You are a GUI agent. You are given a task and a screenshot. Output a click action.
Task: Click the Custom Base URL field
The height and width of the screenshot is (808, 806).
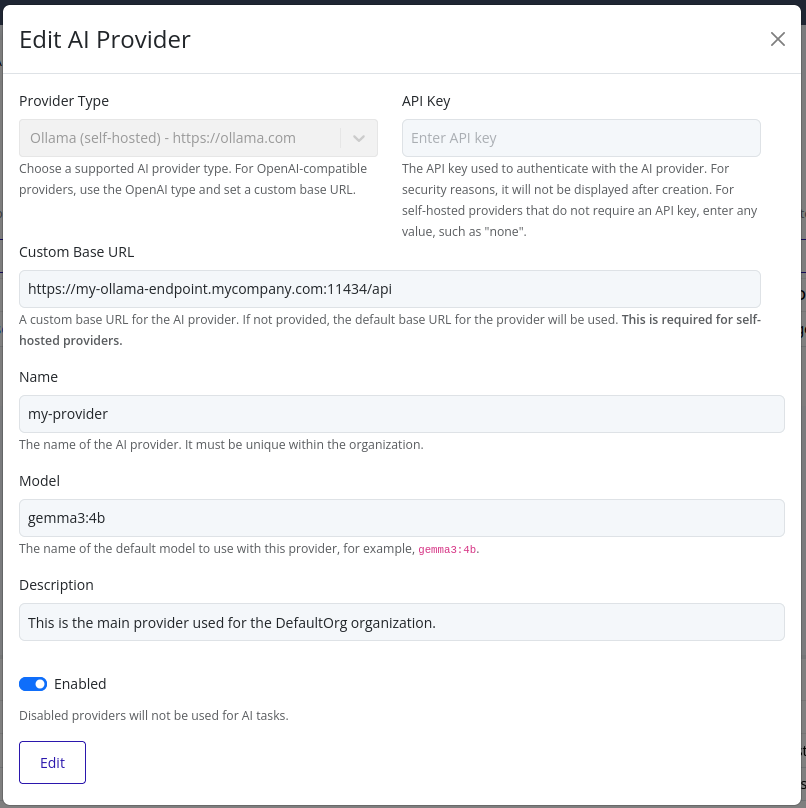coord(400,288)
